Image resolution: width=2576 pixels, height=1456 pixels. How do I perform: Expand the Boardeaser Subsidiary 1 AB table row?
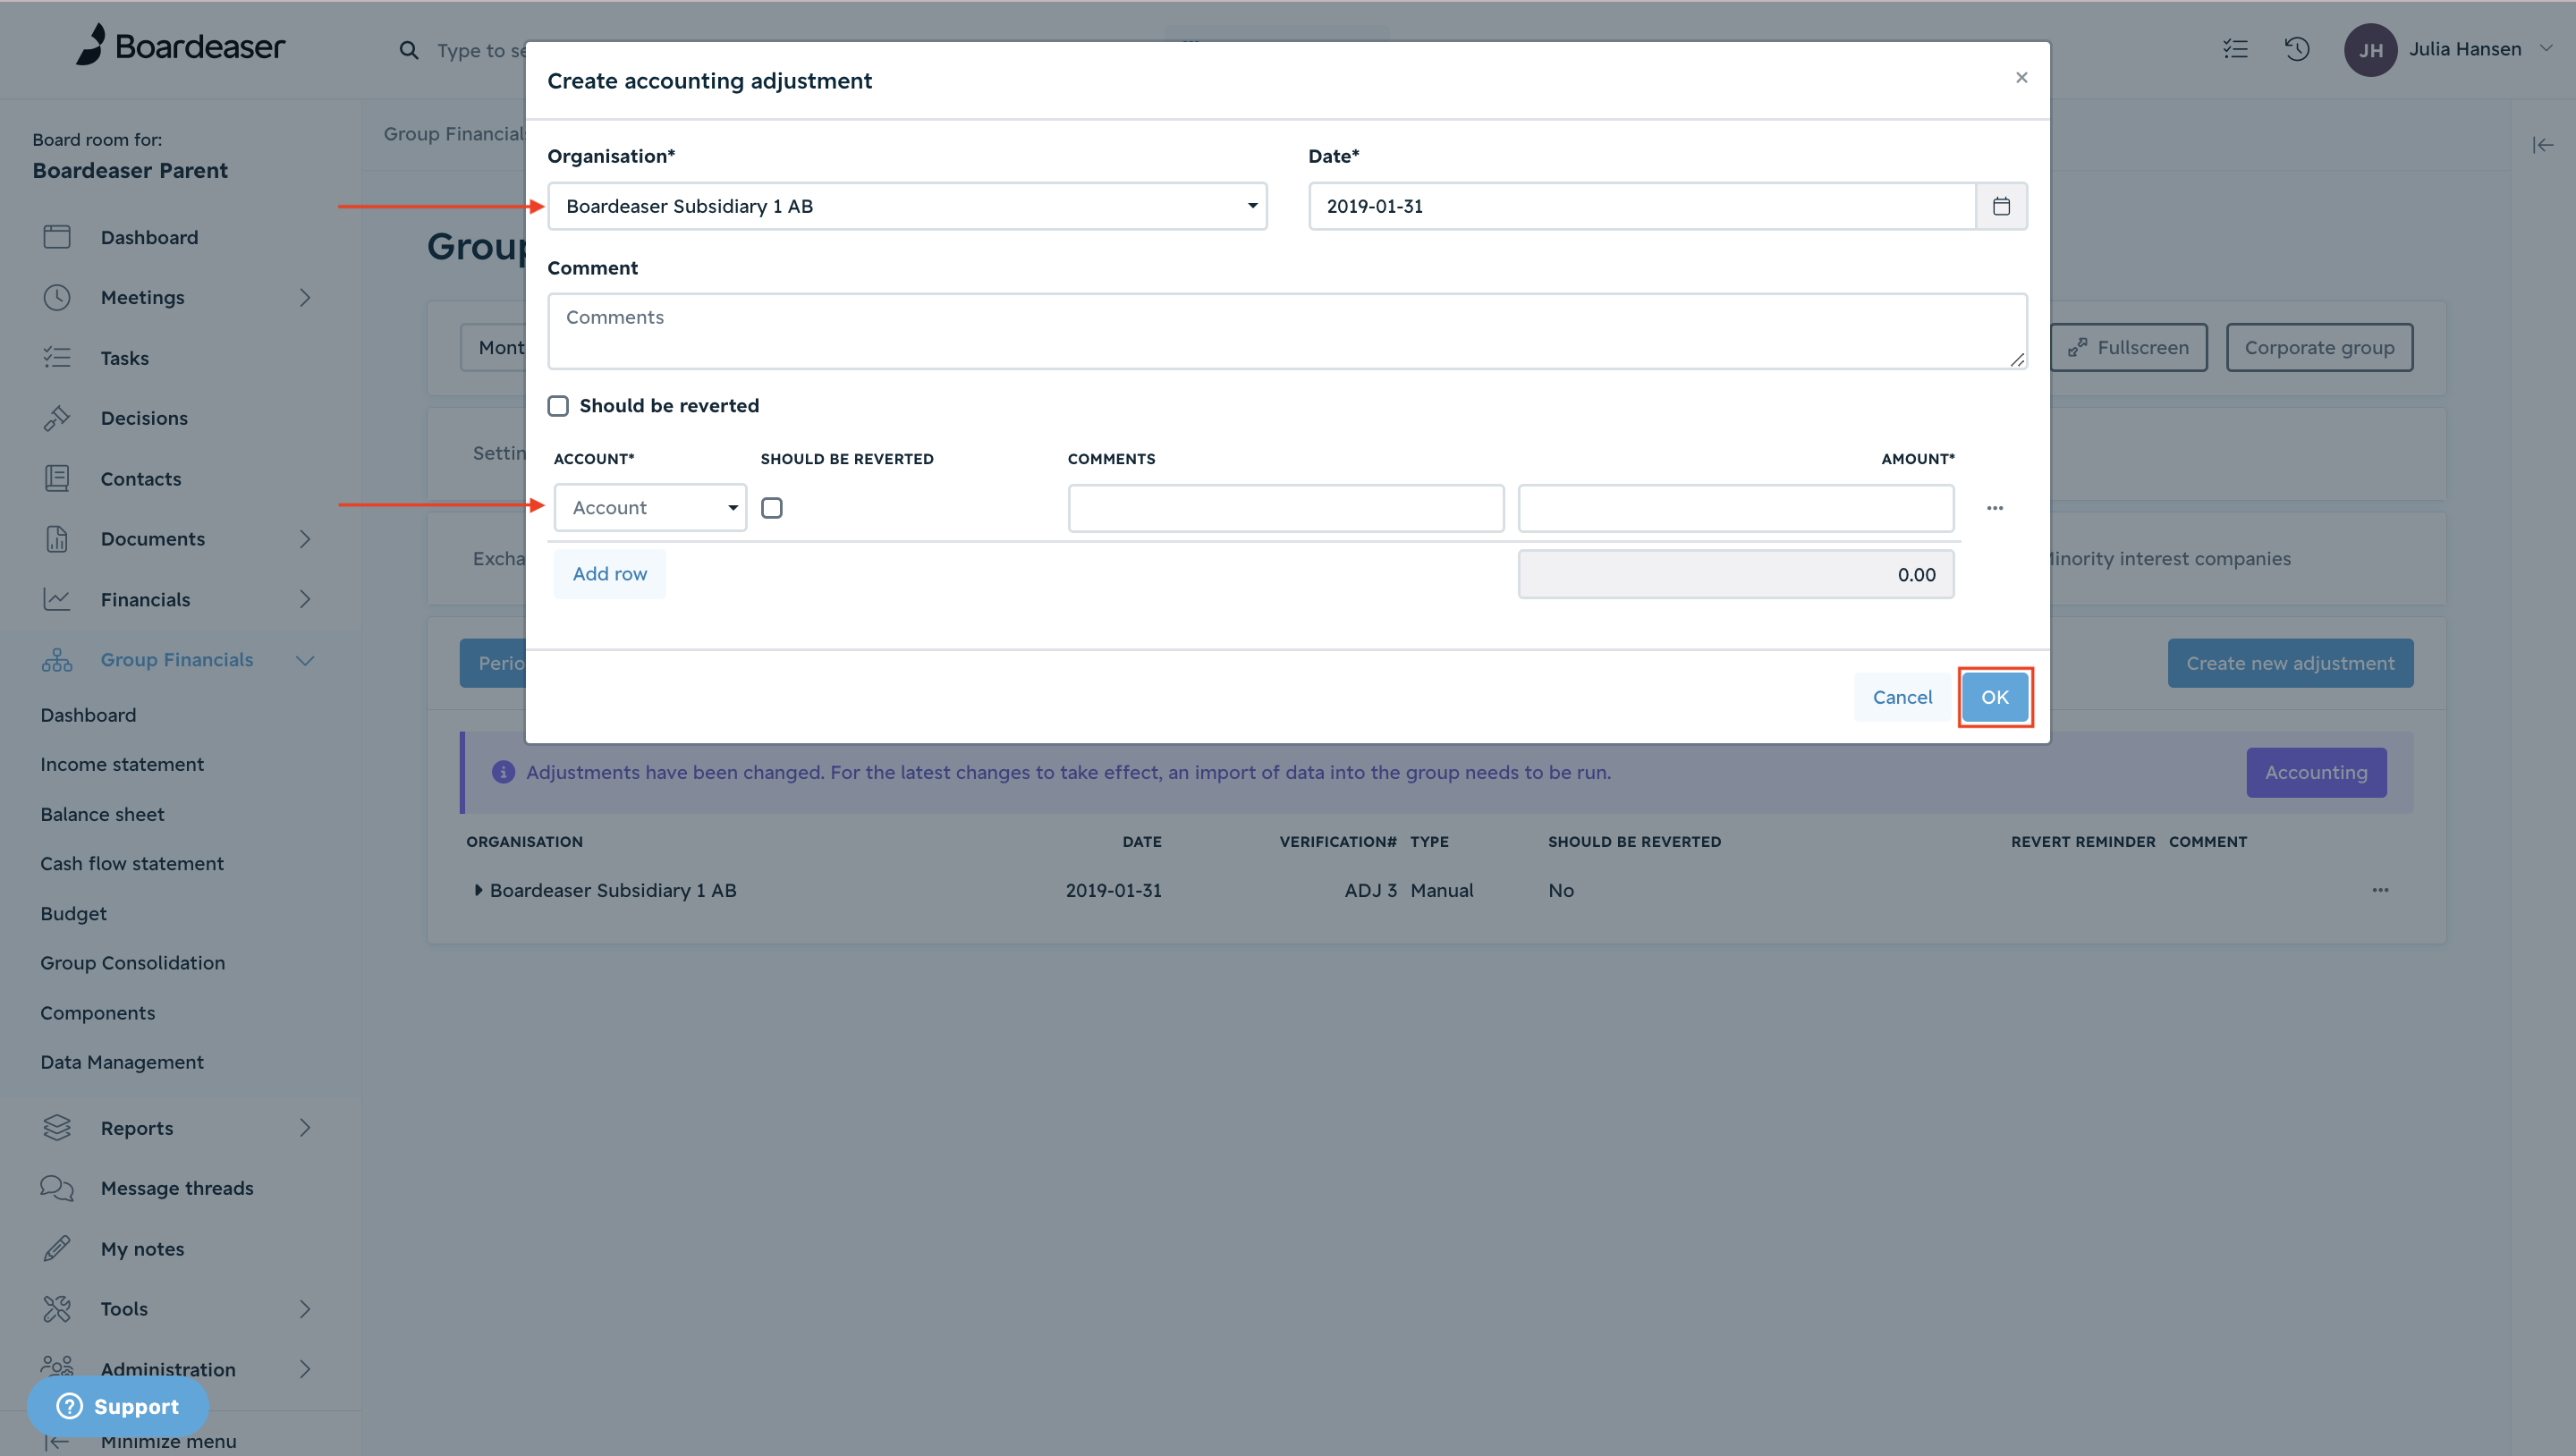tap(478, 890)
